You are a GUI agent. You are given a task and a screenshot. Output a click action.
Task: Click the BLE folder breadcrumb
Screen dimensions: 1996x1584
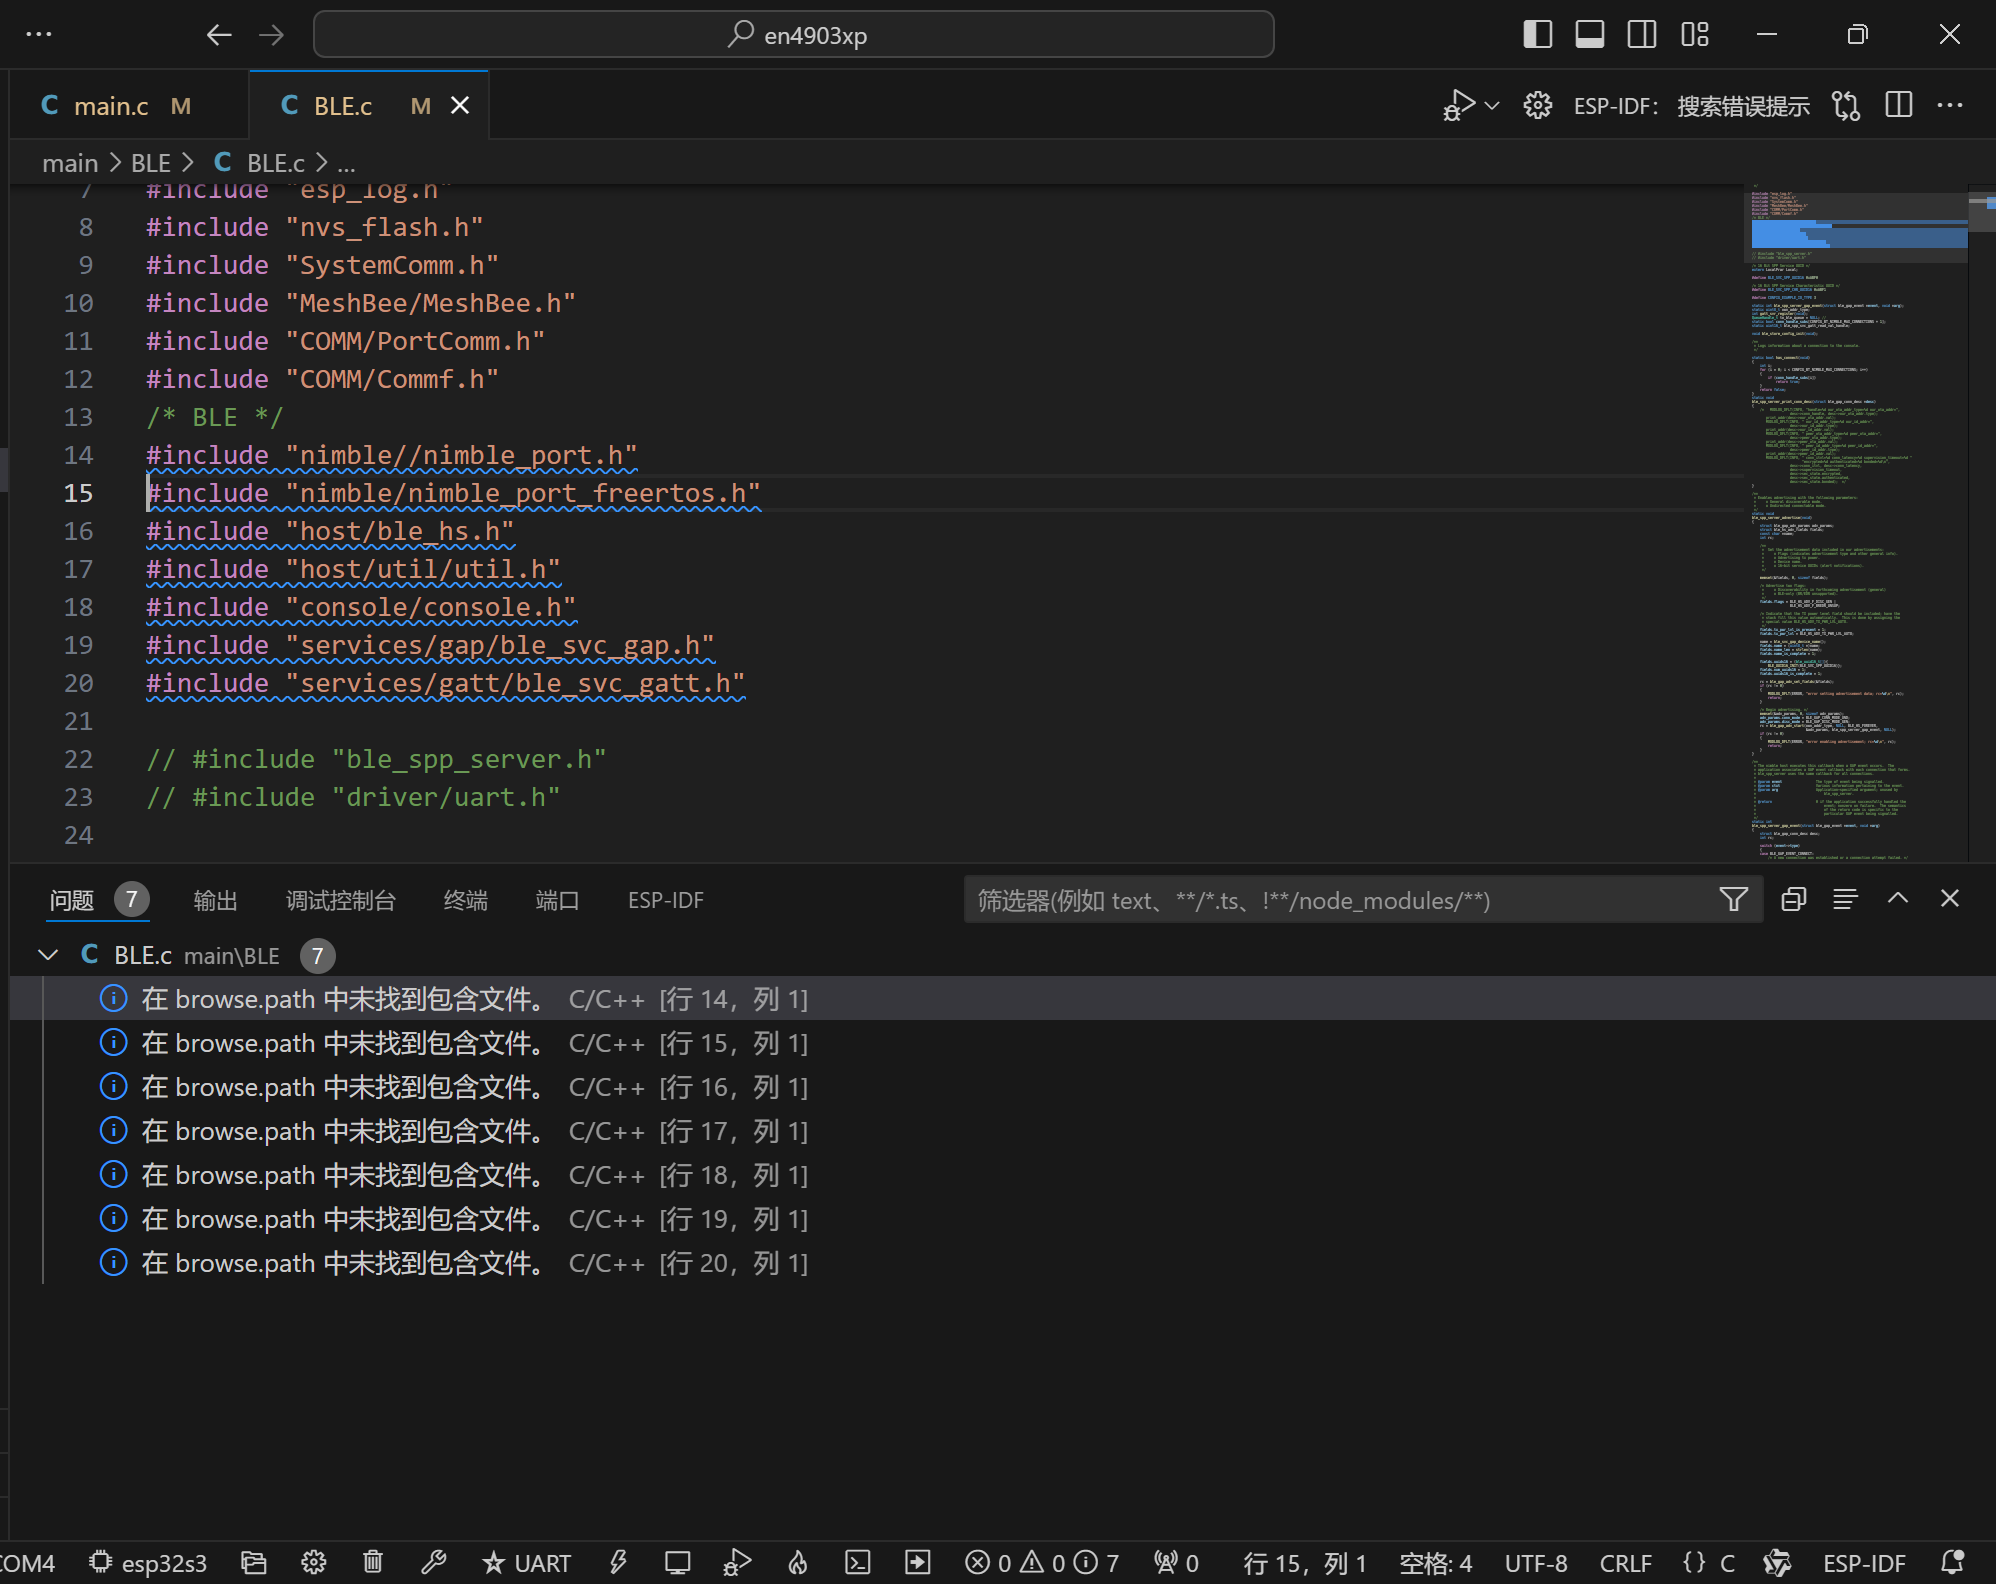point(151,163)
